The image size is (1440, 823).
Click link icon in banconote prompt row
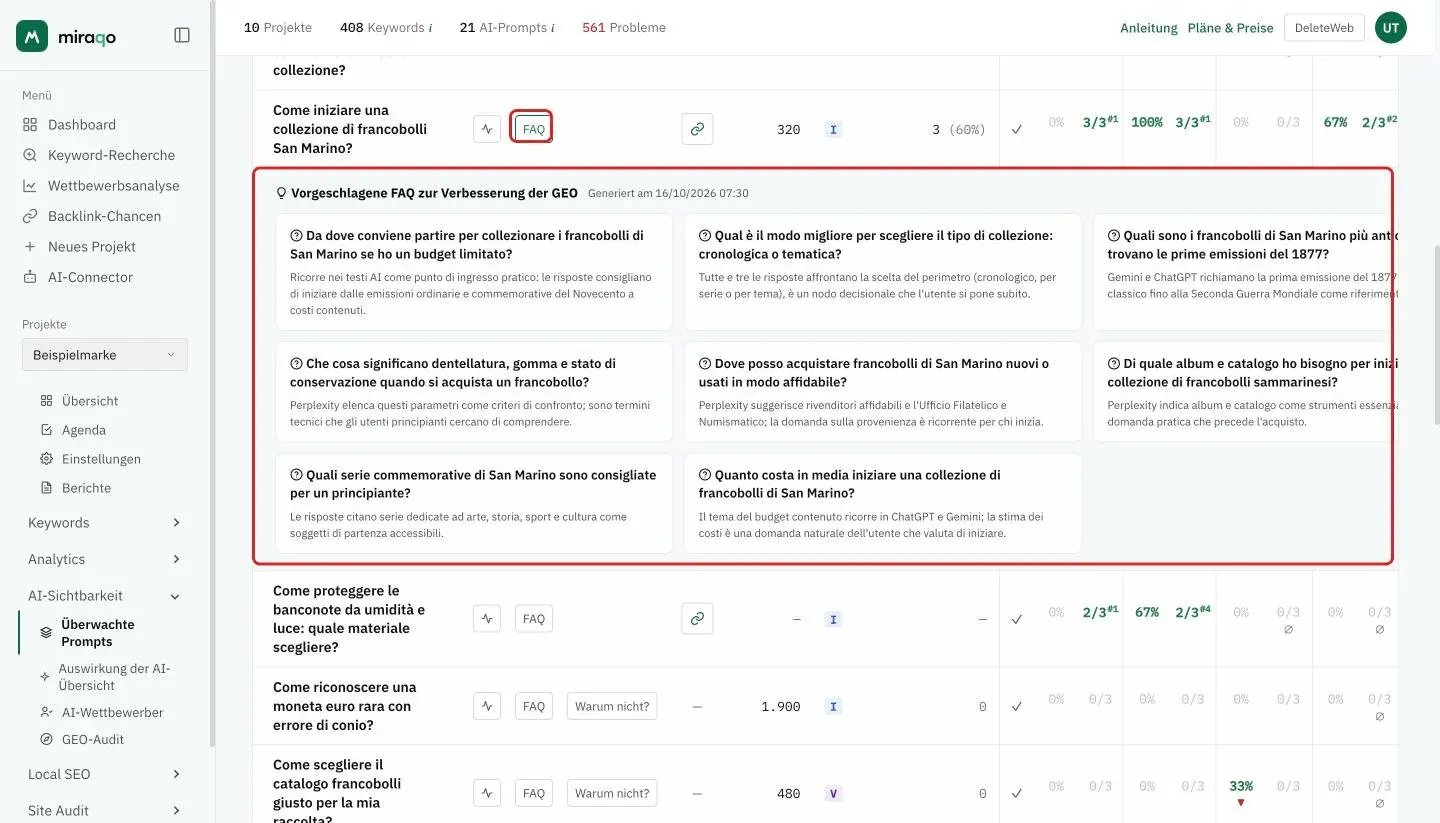[x=697, y=619]
